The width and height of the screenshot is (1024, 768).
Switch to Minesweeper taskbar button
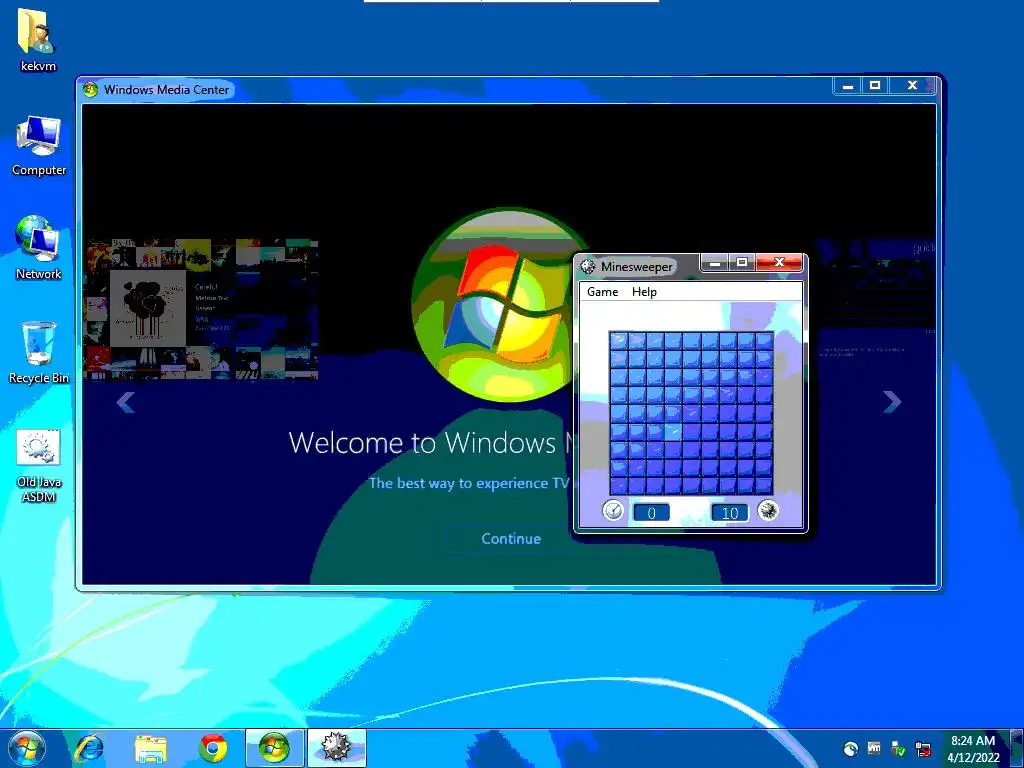[x=336, y=748]
